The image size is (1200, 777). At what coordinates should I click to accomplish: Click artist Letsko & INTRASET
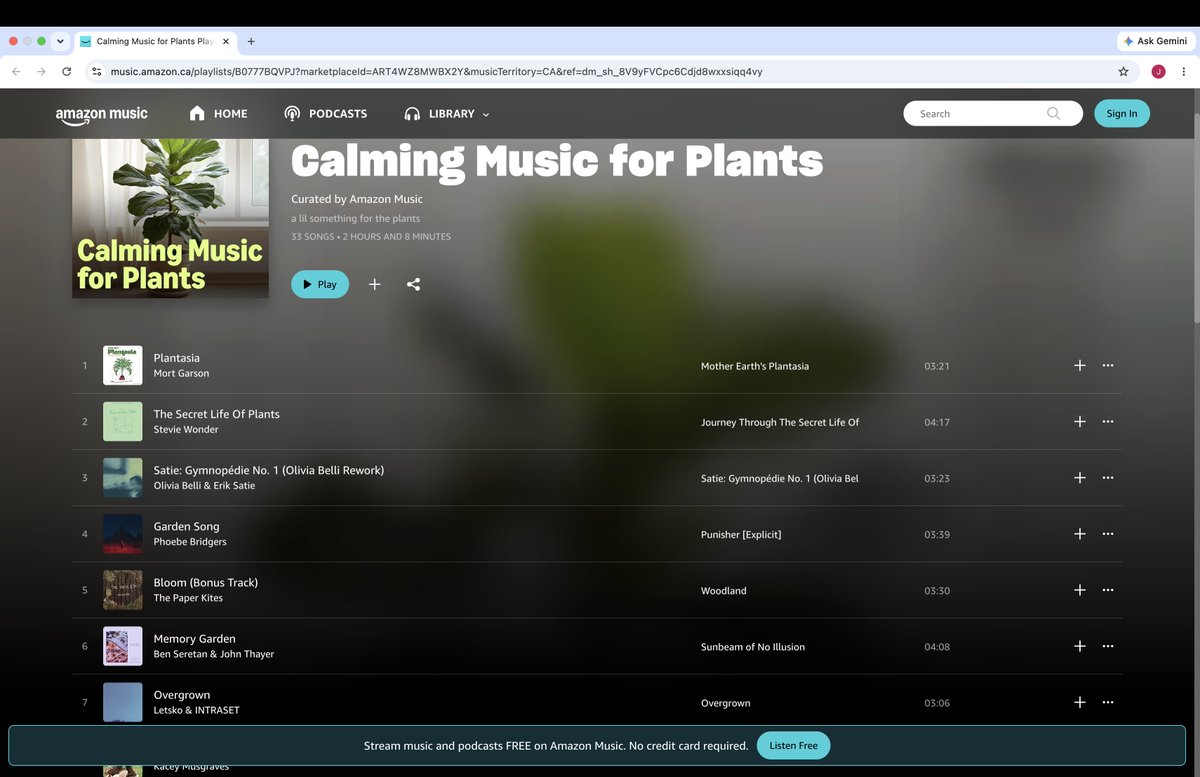click(197, 710)
